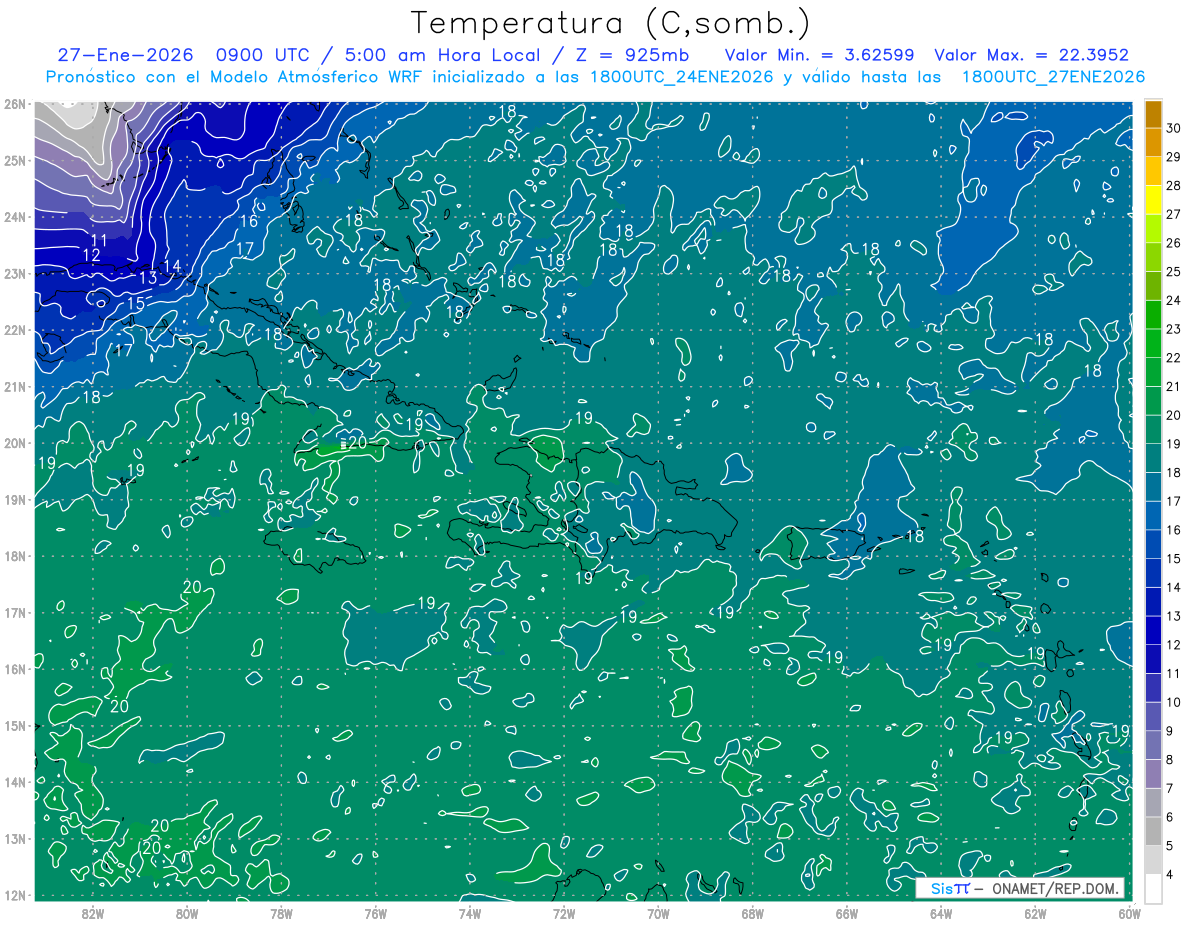
Task: Select the 'Z = 925mb' level label
Action: (632, 55)
